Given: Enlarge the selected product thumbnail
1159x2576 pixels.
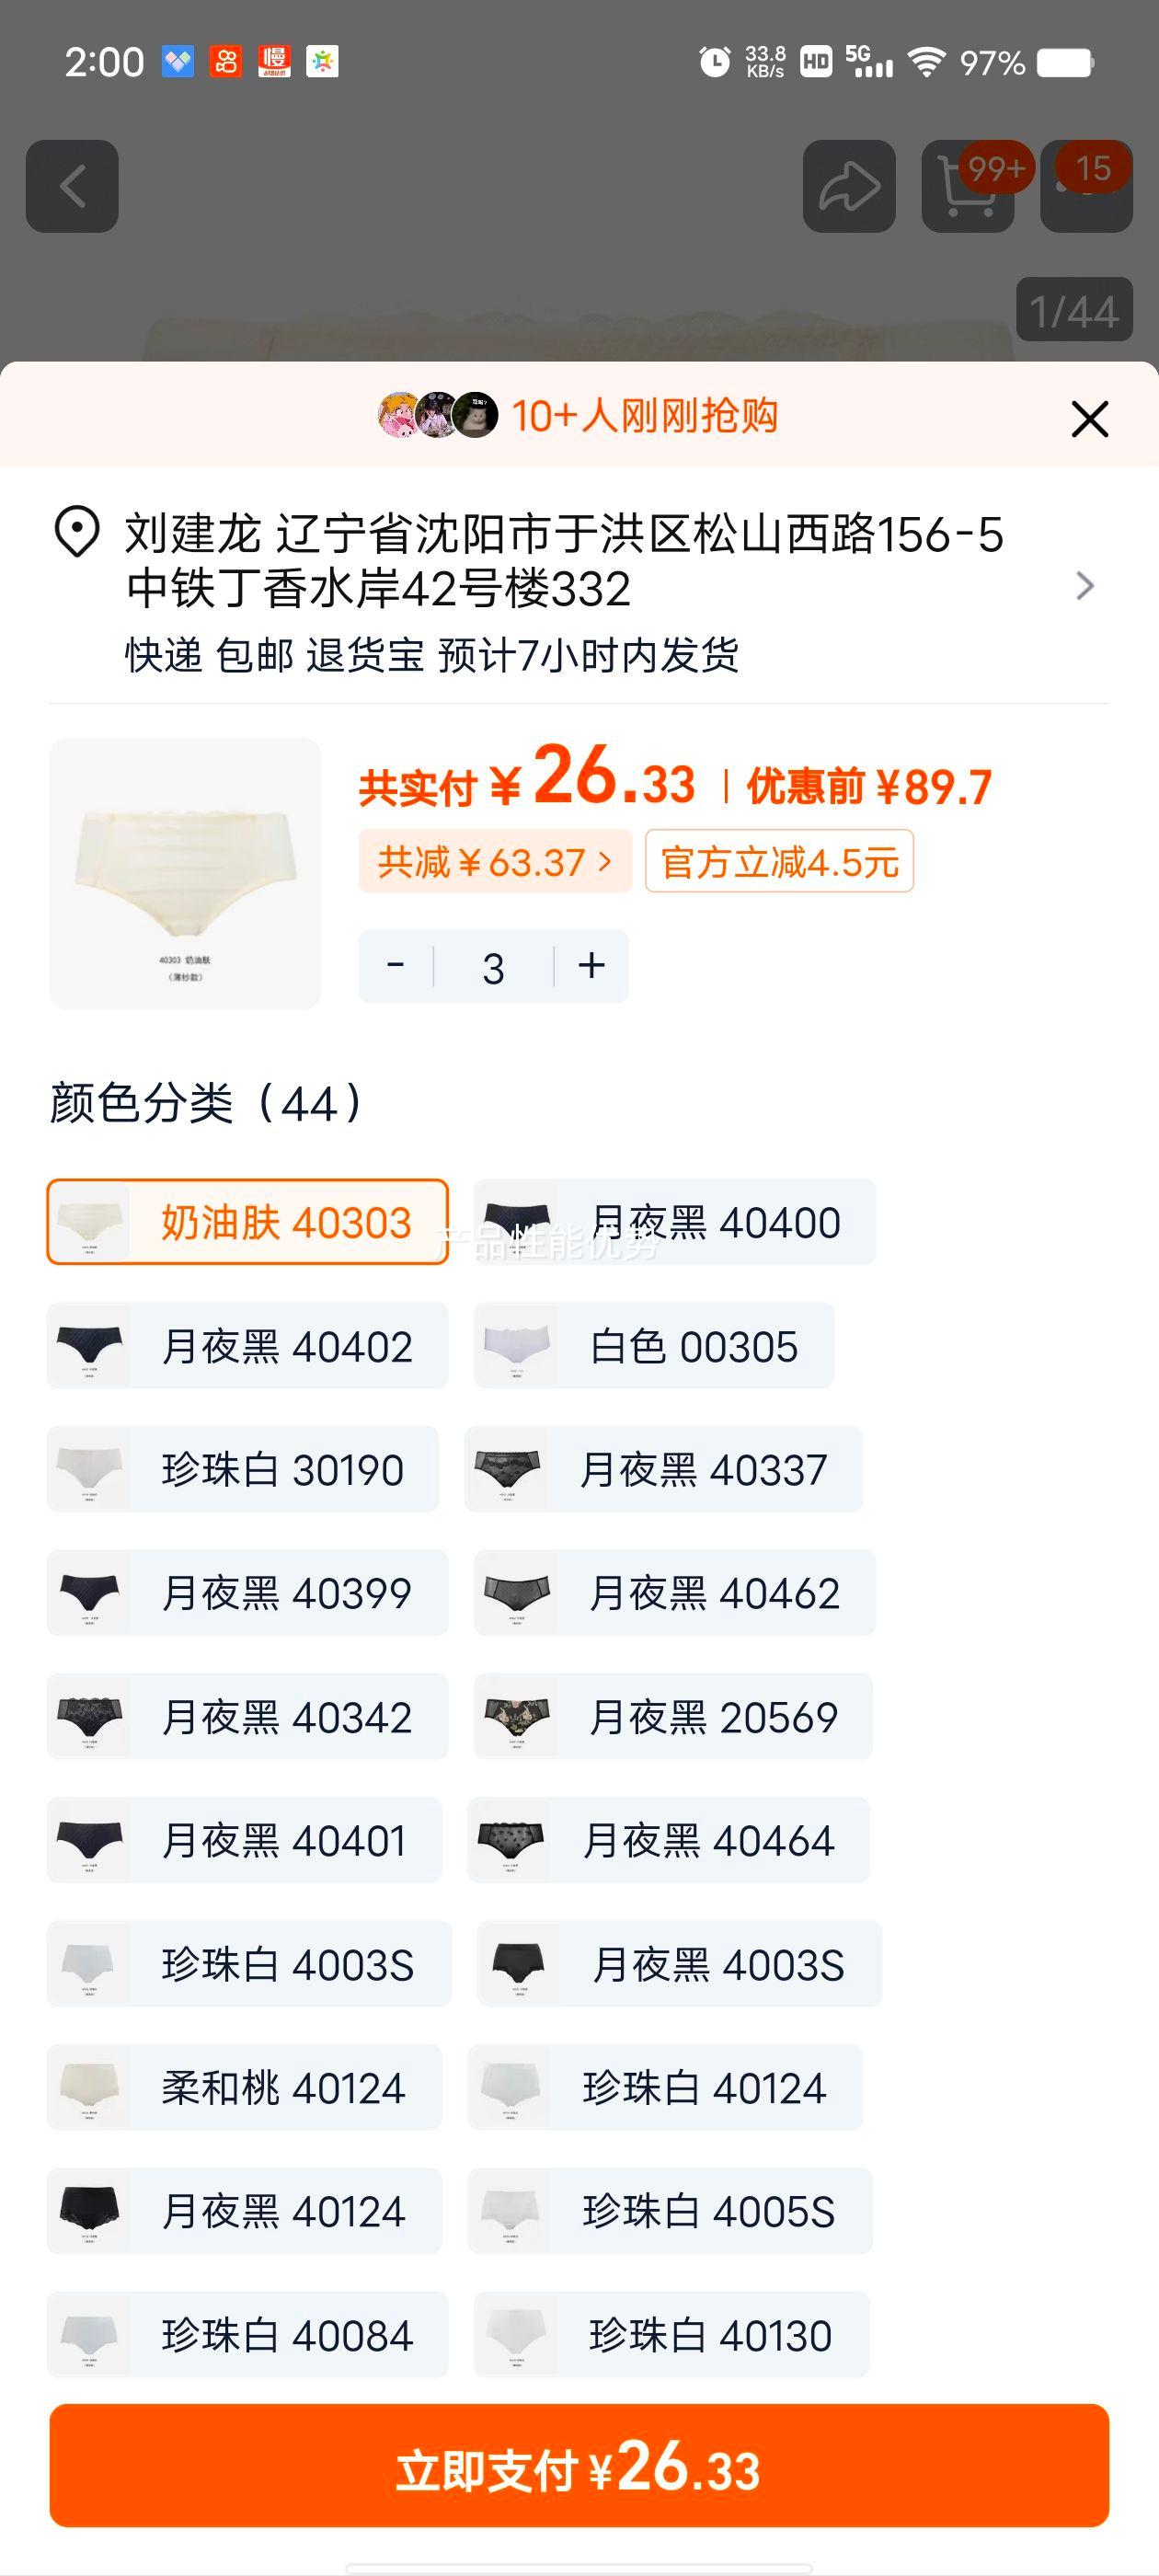Looking at the screenshot, I should [186, 873].
